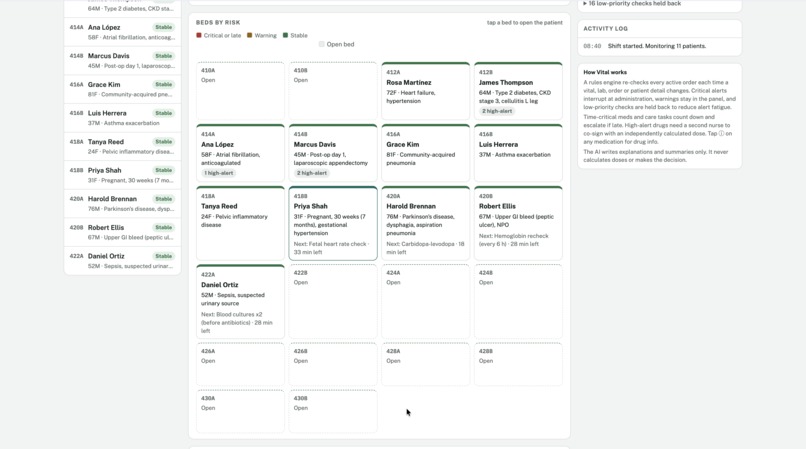Open Harold Brennan in the patient list
Image resolution: width=806 pixels, height=449 pixels.
coord(122,204)
